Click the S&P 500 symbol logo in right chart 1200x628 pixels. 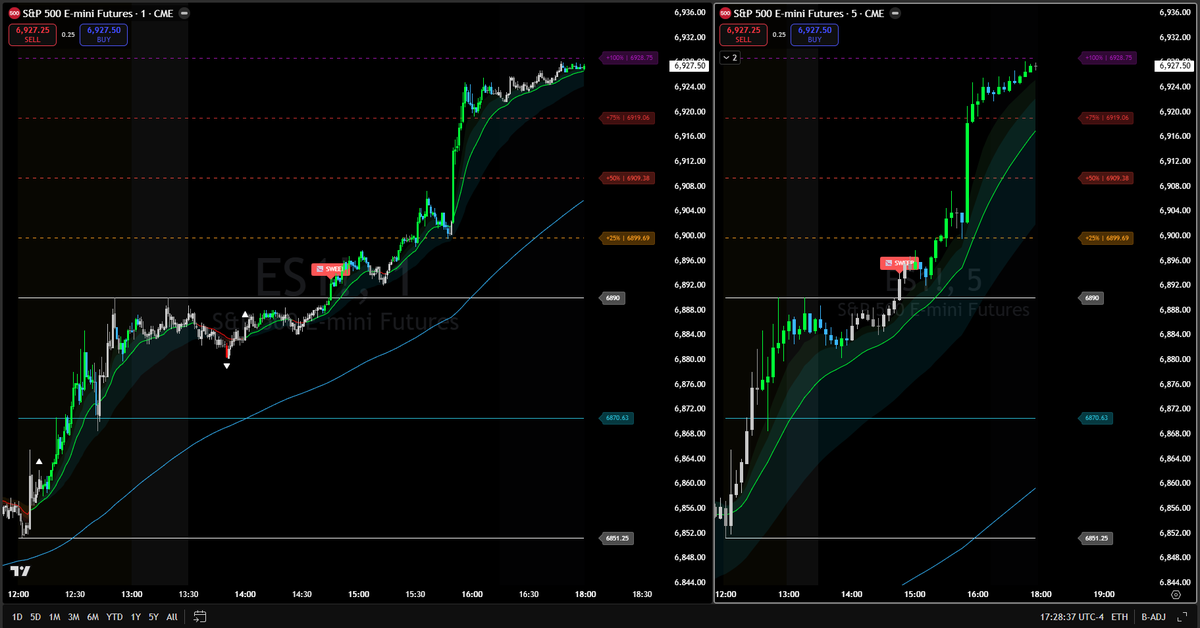pyautogui.click(x=725, y=13)
